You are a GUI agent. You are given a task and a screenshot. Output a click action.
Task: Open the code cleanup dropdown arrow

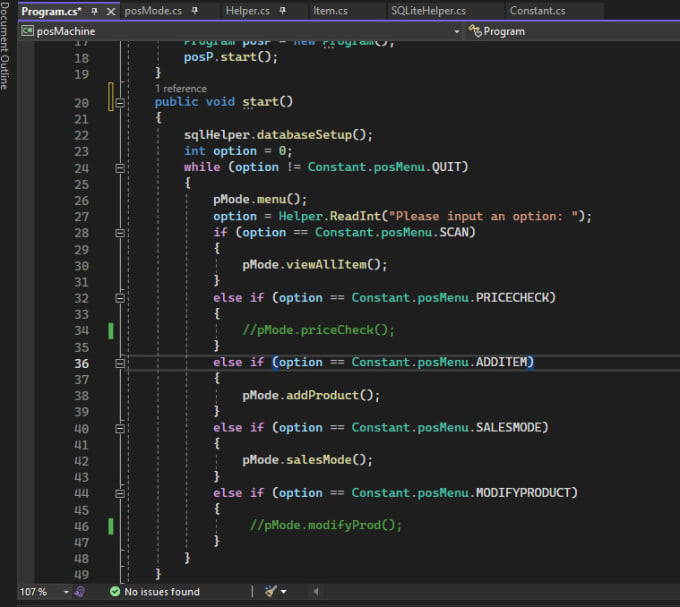point(284,592)
